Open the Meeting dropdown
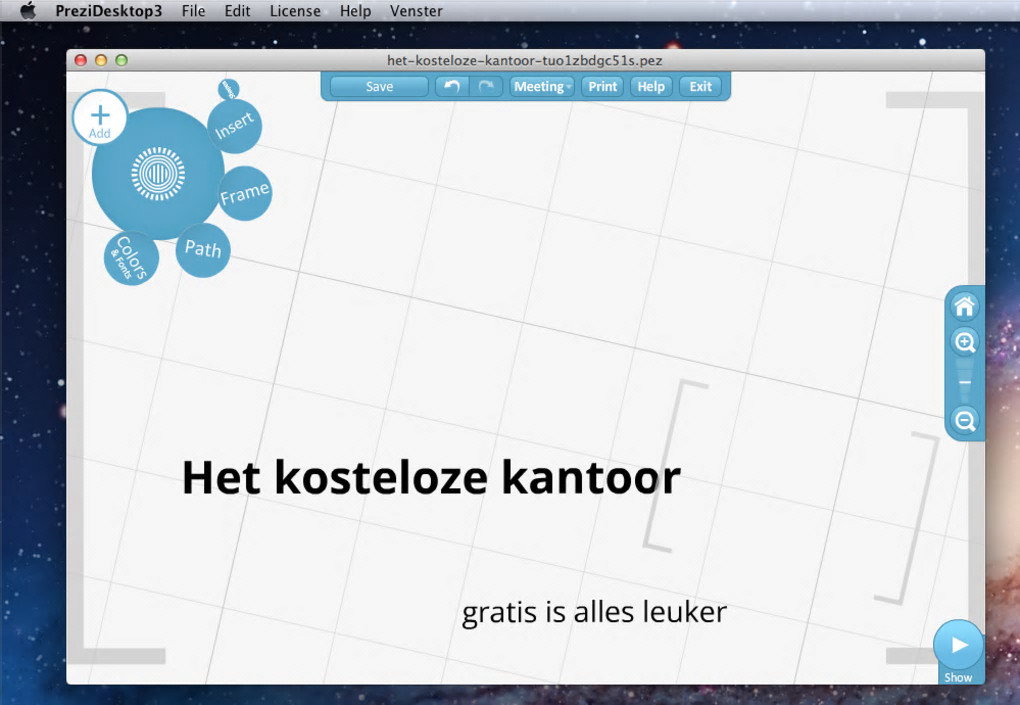Screen dimensions: 1020x705 542,86
